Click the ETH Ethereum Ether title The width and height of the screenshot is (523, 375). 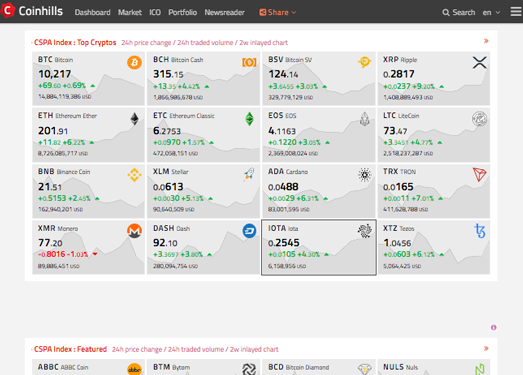pos(67,116)
